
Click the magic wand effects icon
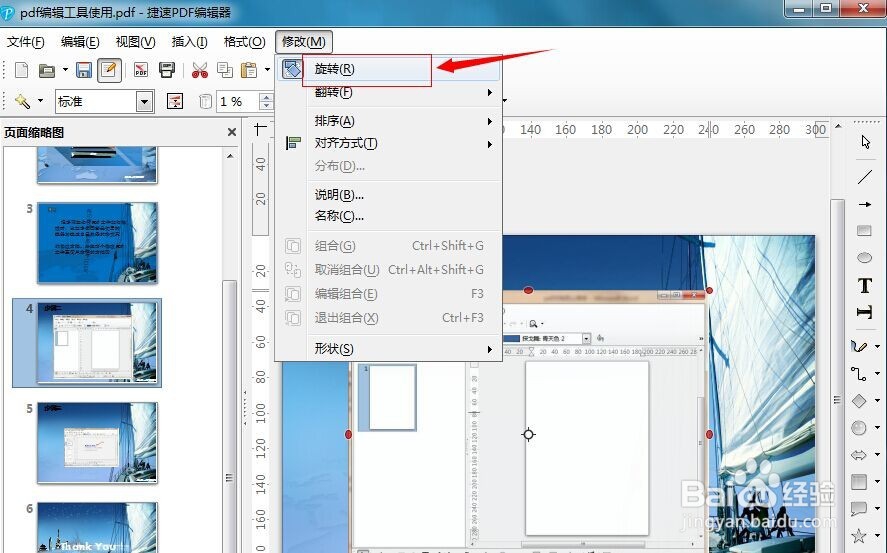23,101
